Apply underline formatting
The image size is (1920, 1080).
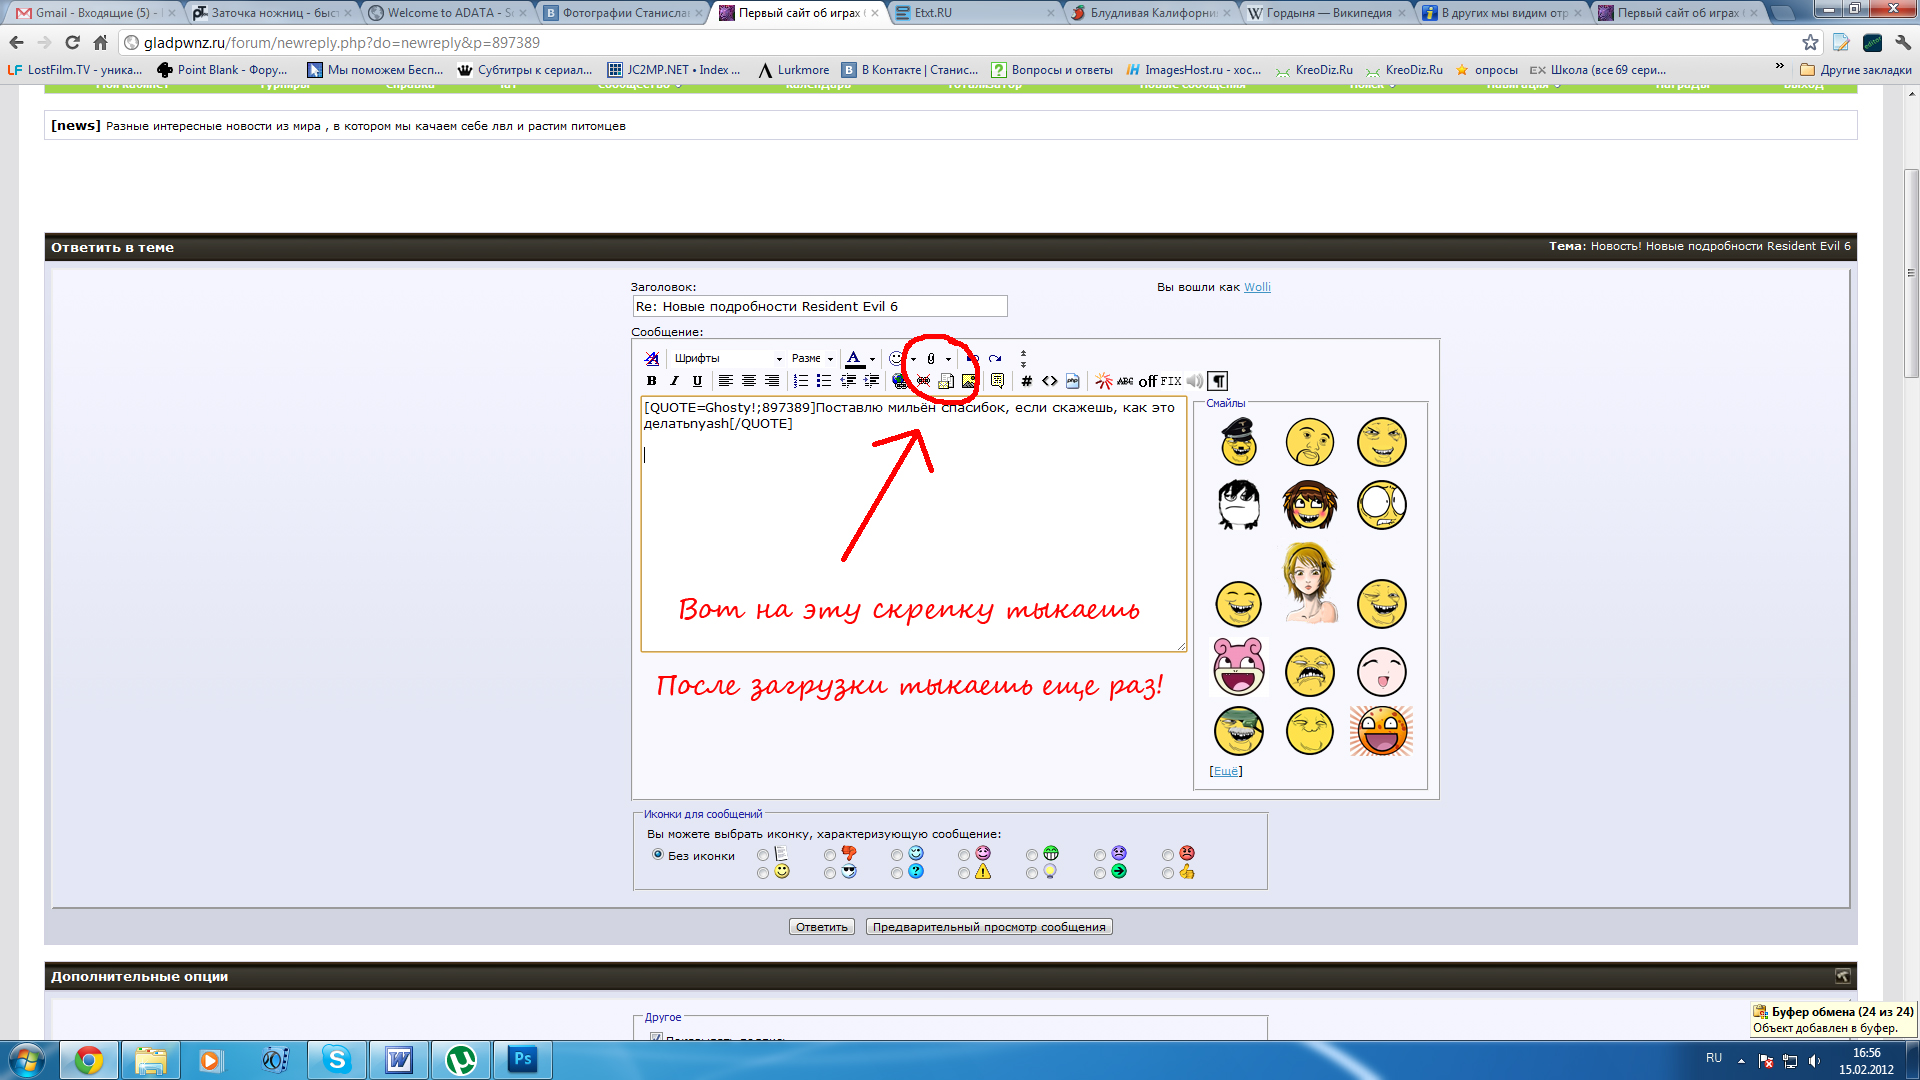click(697, 381)
